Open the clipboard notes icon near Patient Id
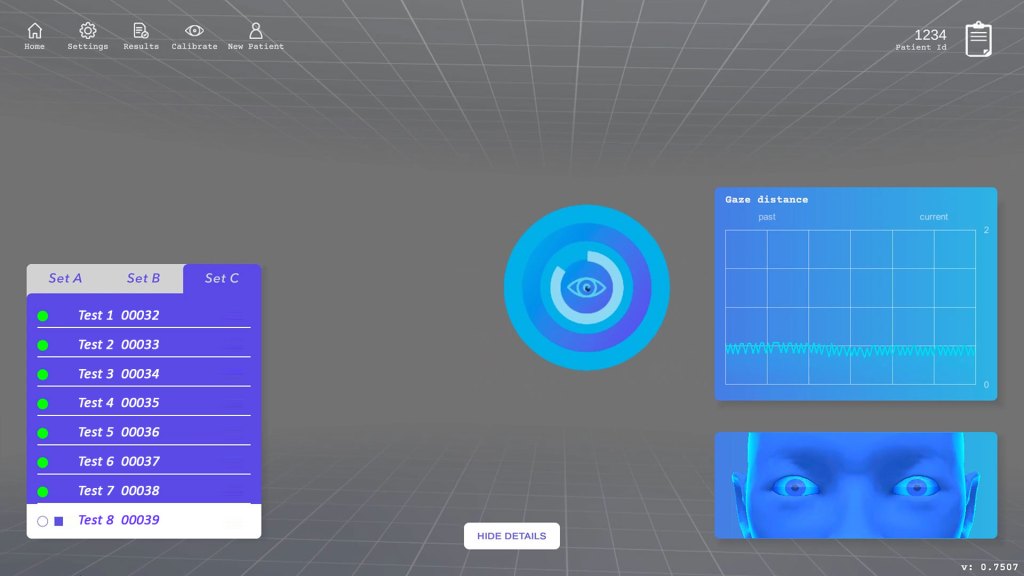Screen dimensions: 1024x576 tap(978, 39)
